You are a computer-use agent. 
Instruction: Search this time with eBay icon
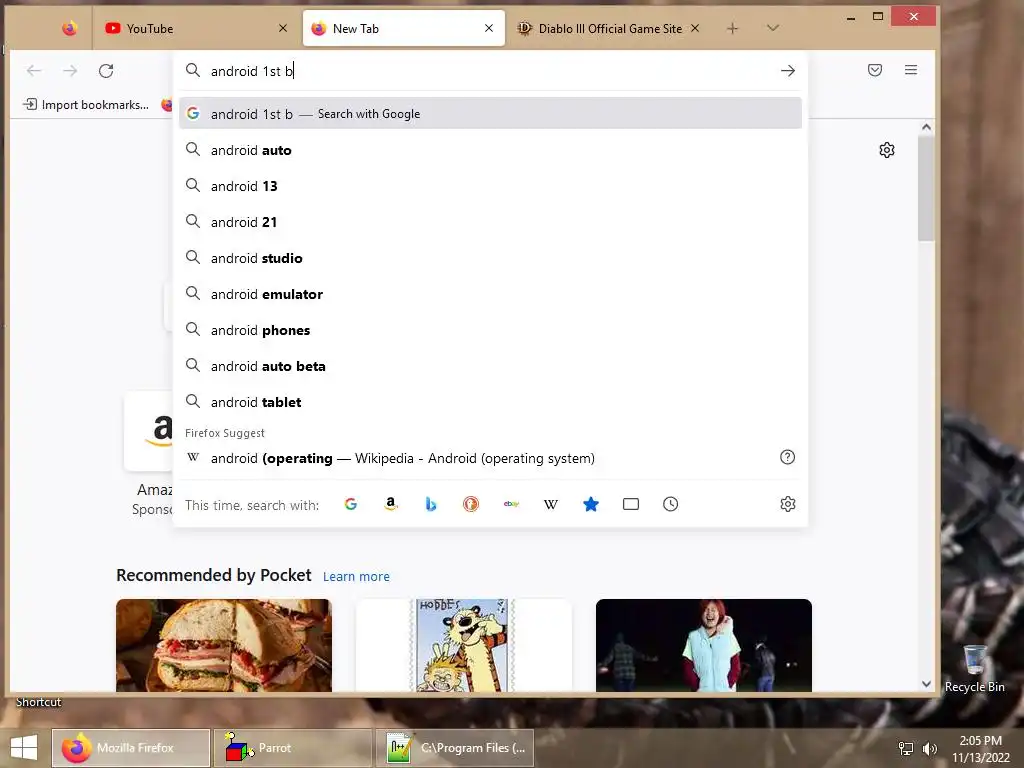click(511, 504)
